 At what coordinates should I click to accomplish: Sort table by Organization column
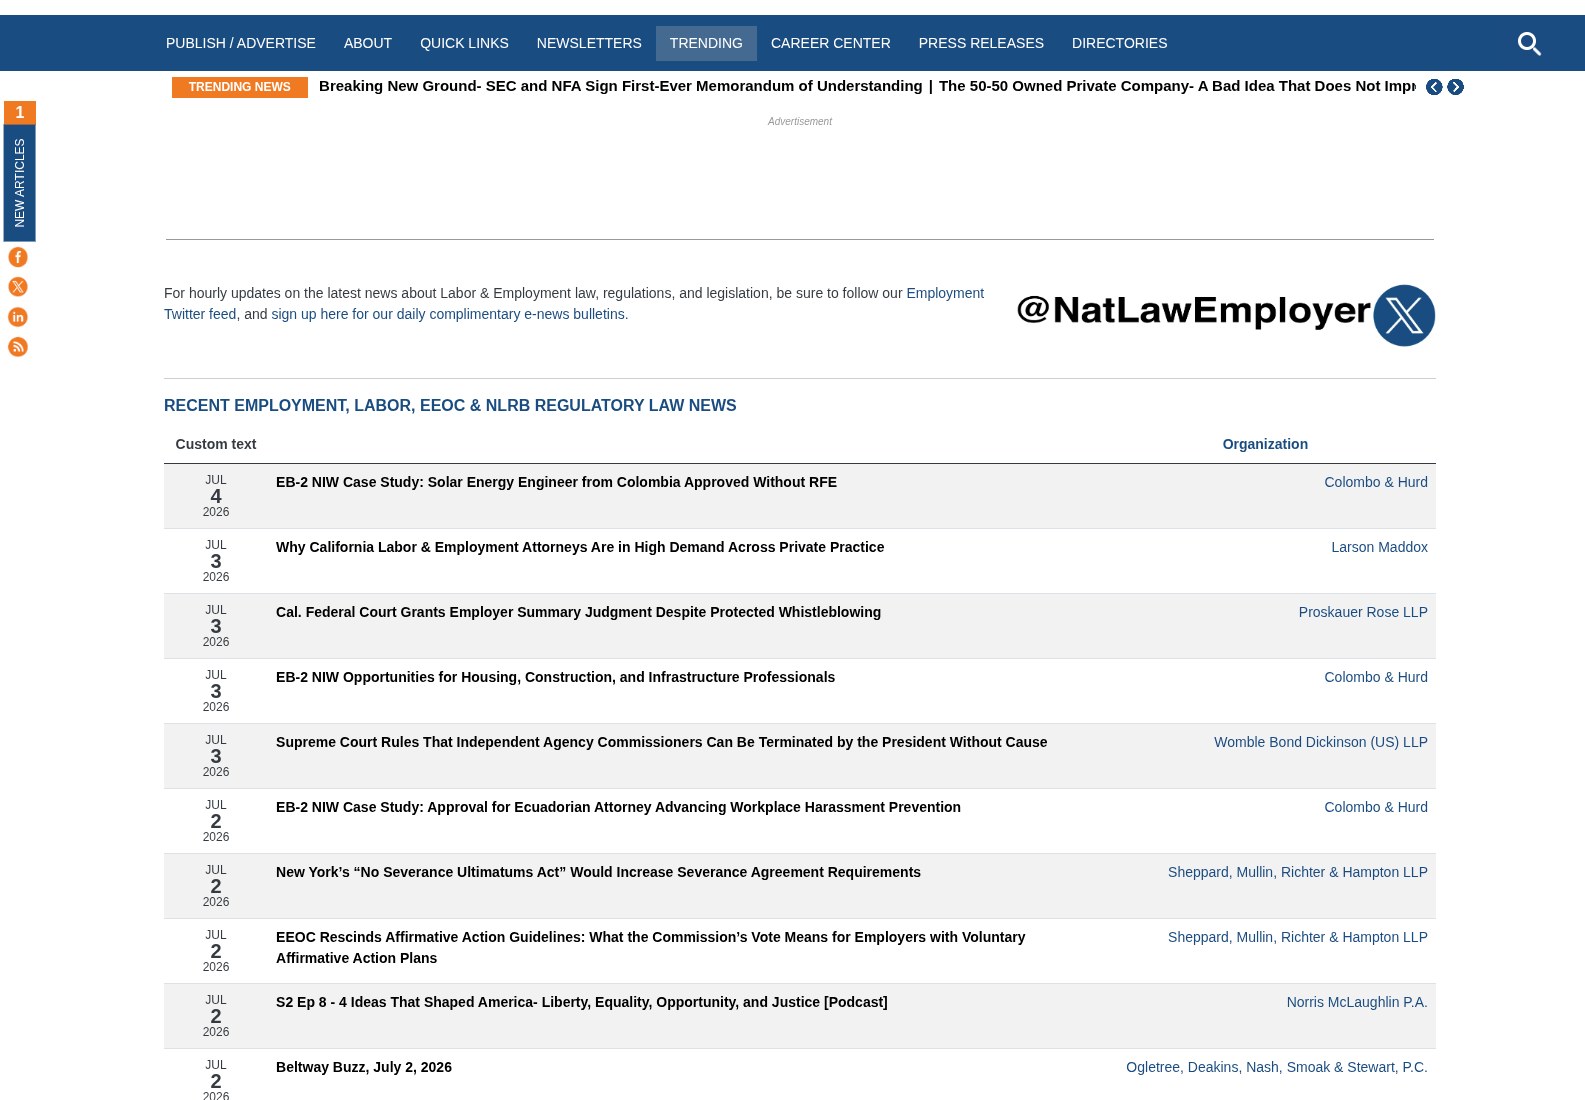[x=1265, y=444]
